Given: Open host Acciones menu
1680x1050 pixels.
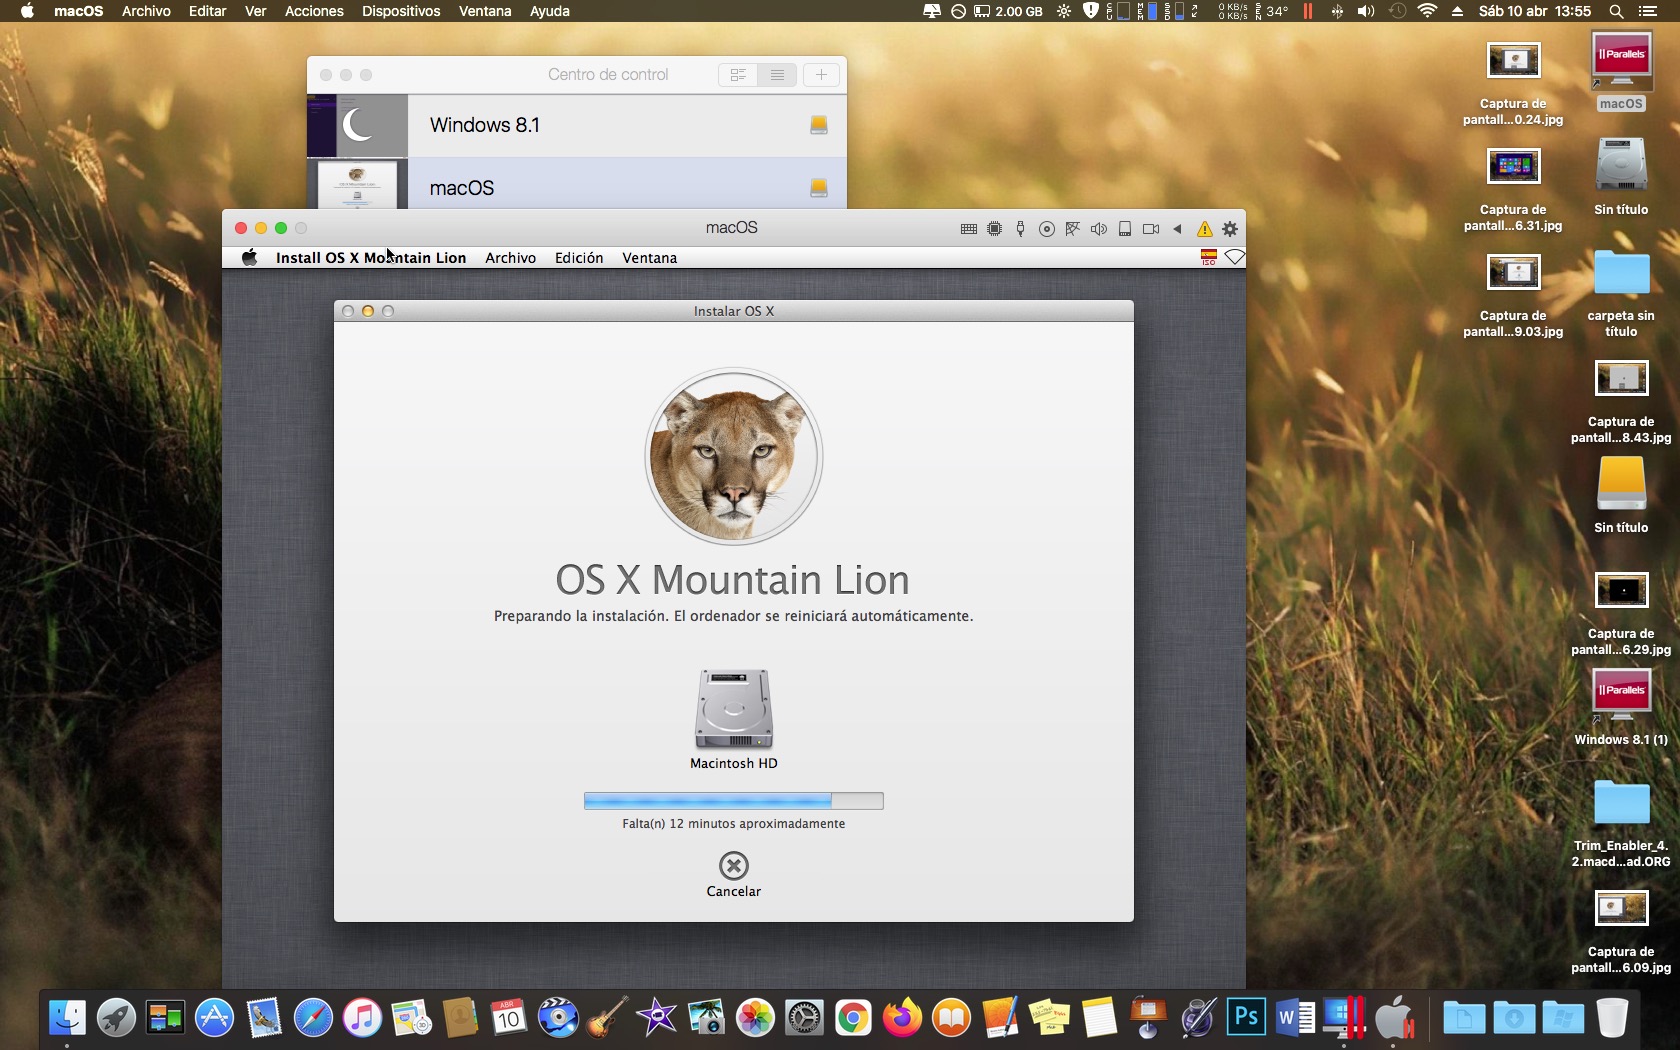Looking at the screenshot, I should click(314, 11).
